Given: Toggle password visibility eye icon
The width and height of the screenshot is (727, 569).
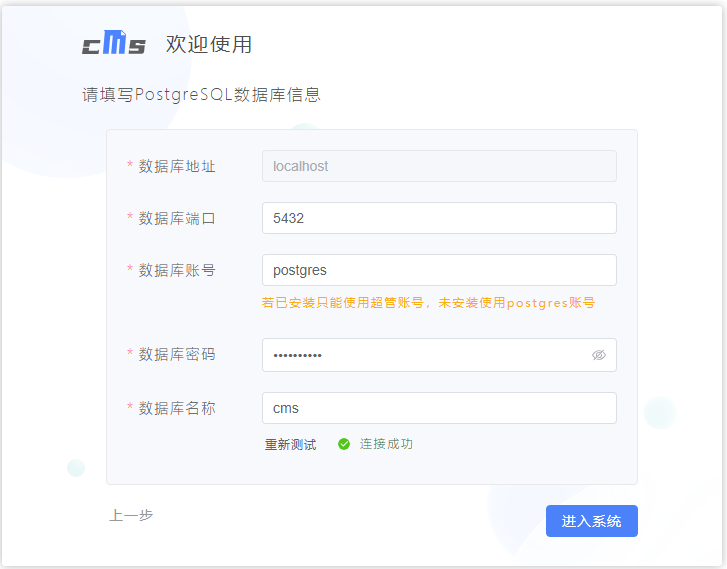Looking at the screenshot, I should click(x=599, y=355).
